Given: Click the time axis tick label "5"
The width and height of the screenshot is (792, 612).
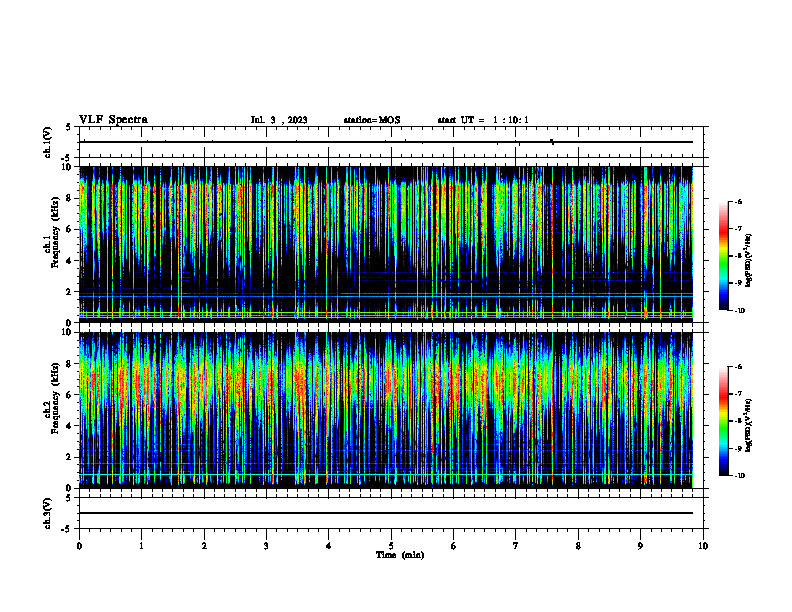Looking at the screenshot, I should click(x=391, y=546).
